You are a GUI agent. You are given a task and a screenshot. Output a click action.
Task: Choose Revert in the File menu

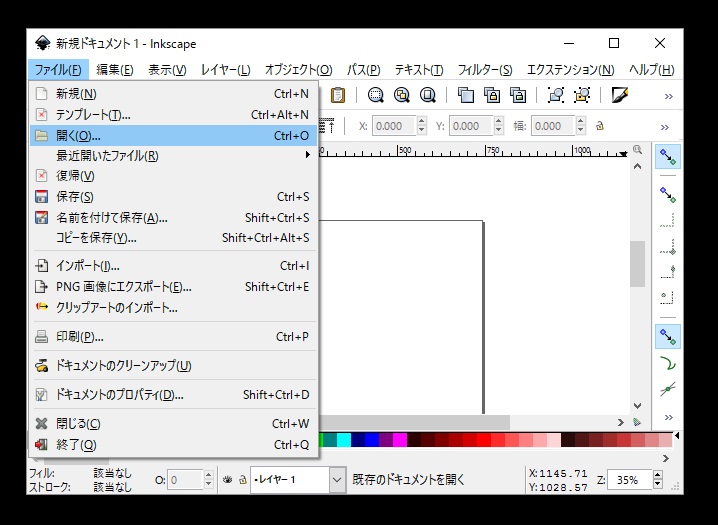[x=174, y=176]
